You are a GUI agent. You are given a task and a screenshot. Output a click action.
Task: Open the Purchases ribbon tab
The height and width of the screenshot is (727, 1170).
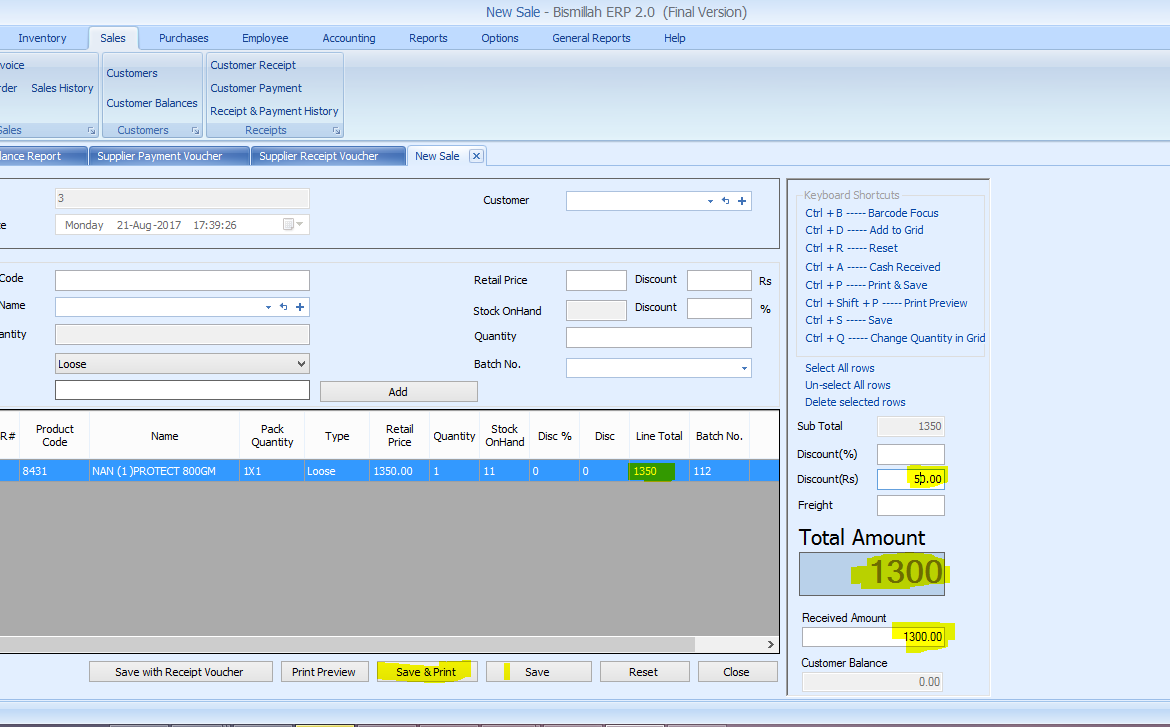184,38
